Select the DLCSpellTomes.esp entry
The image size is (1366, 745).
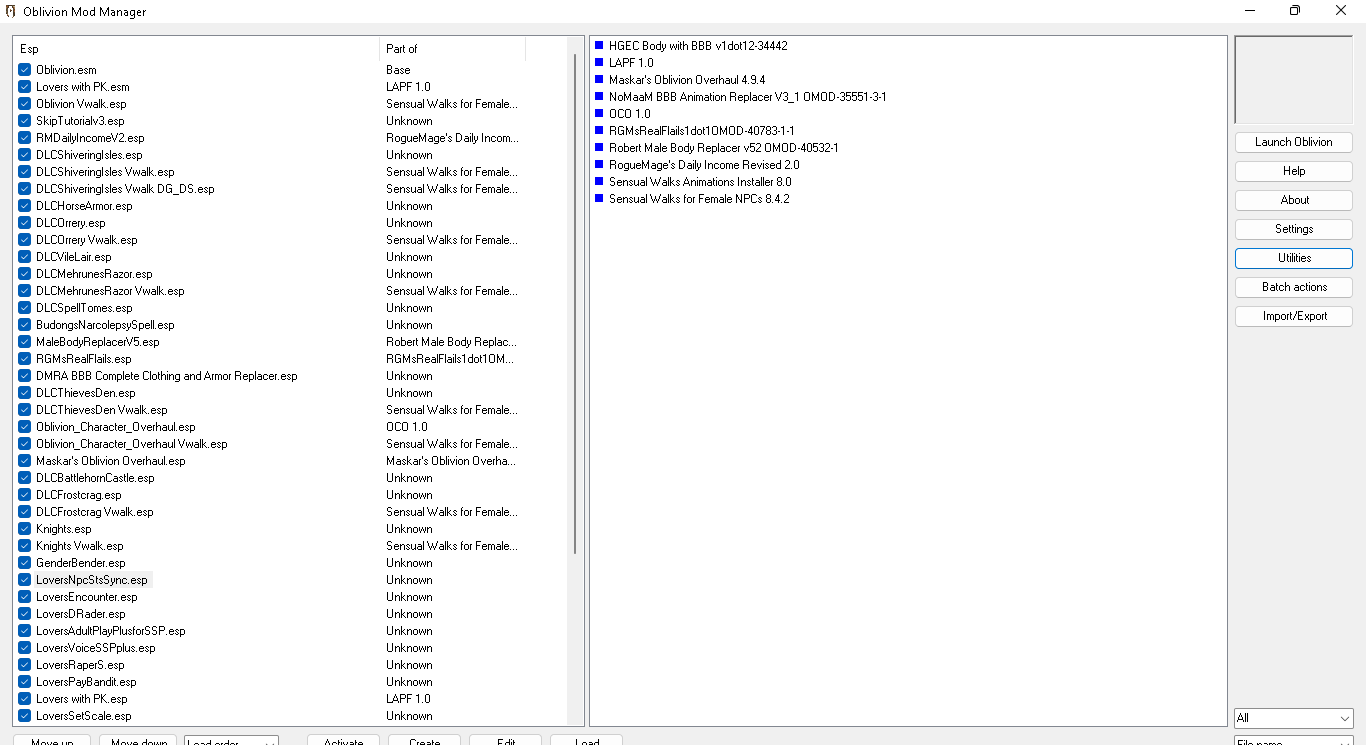[x=84, y=308]
